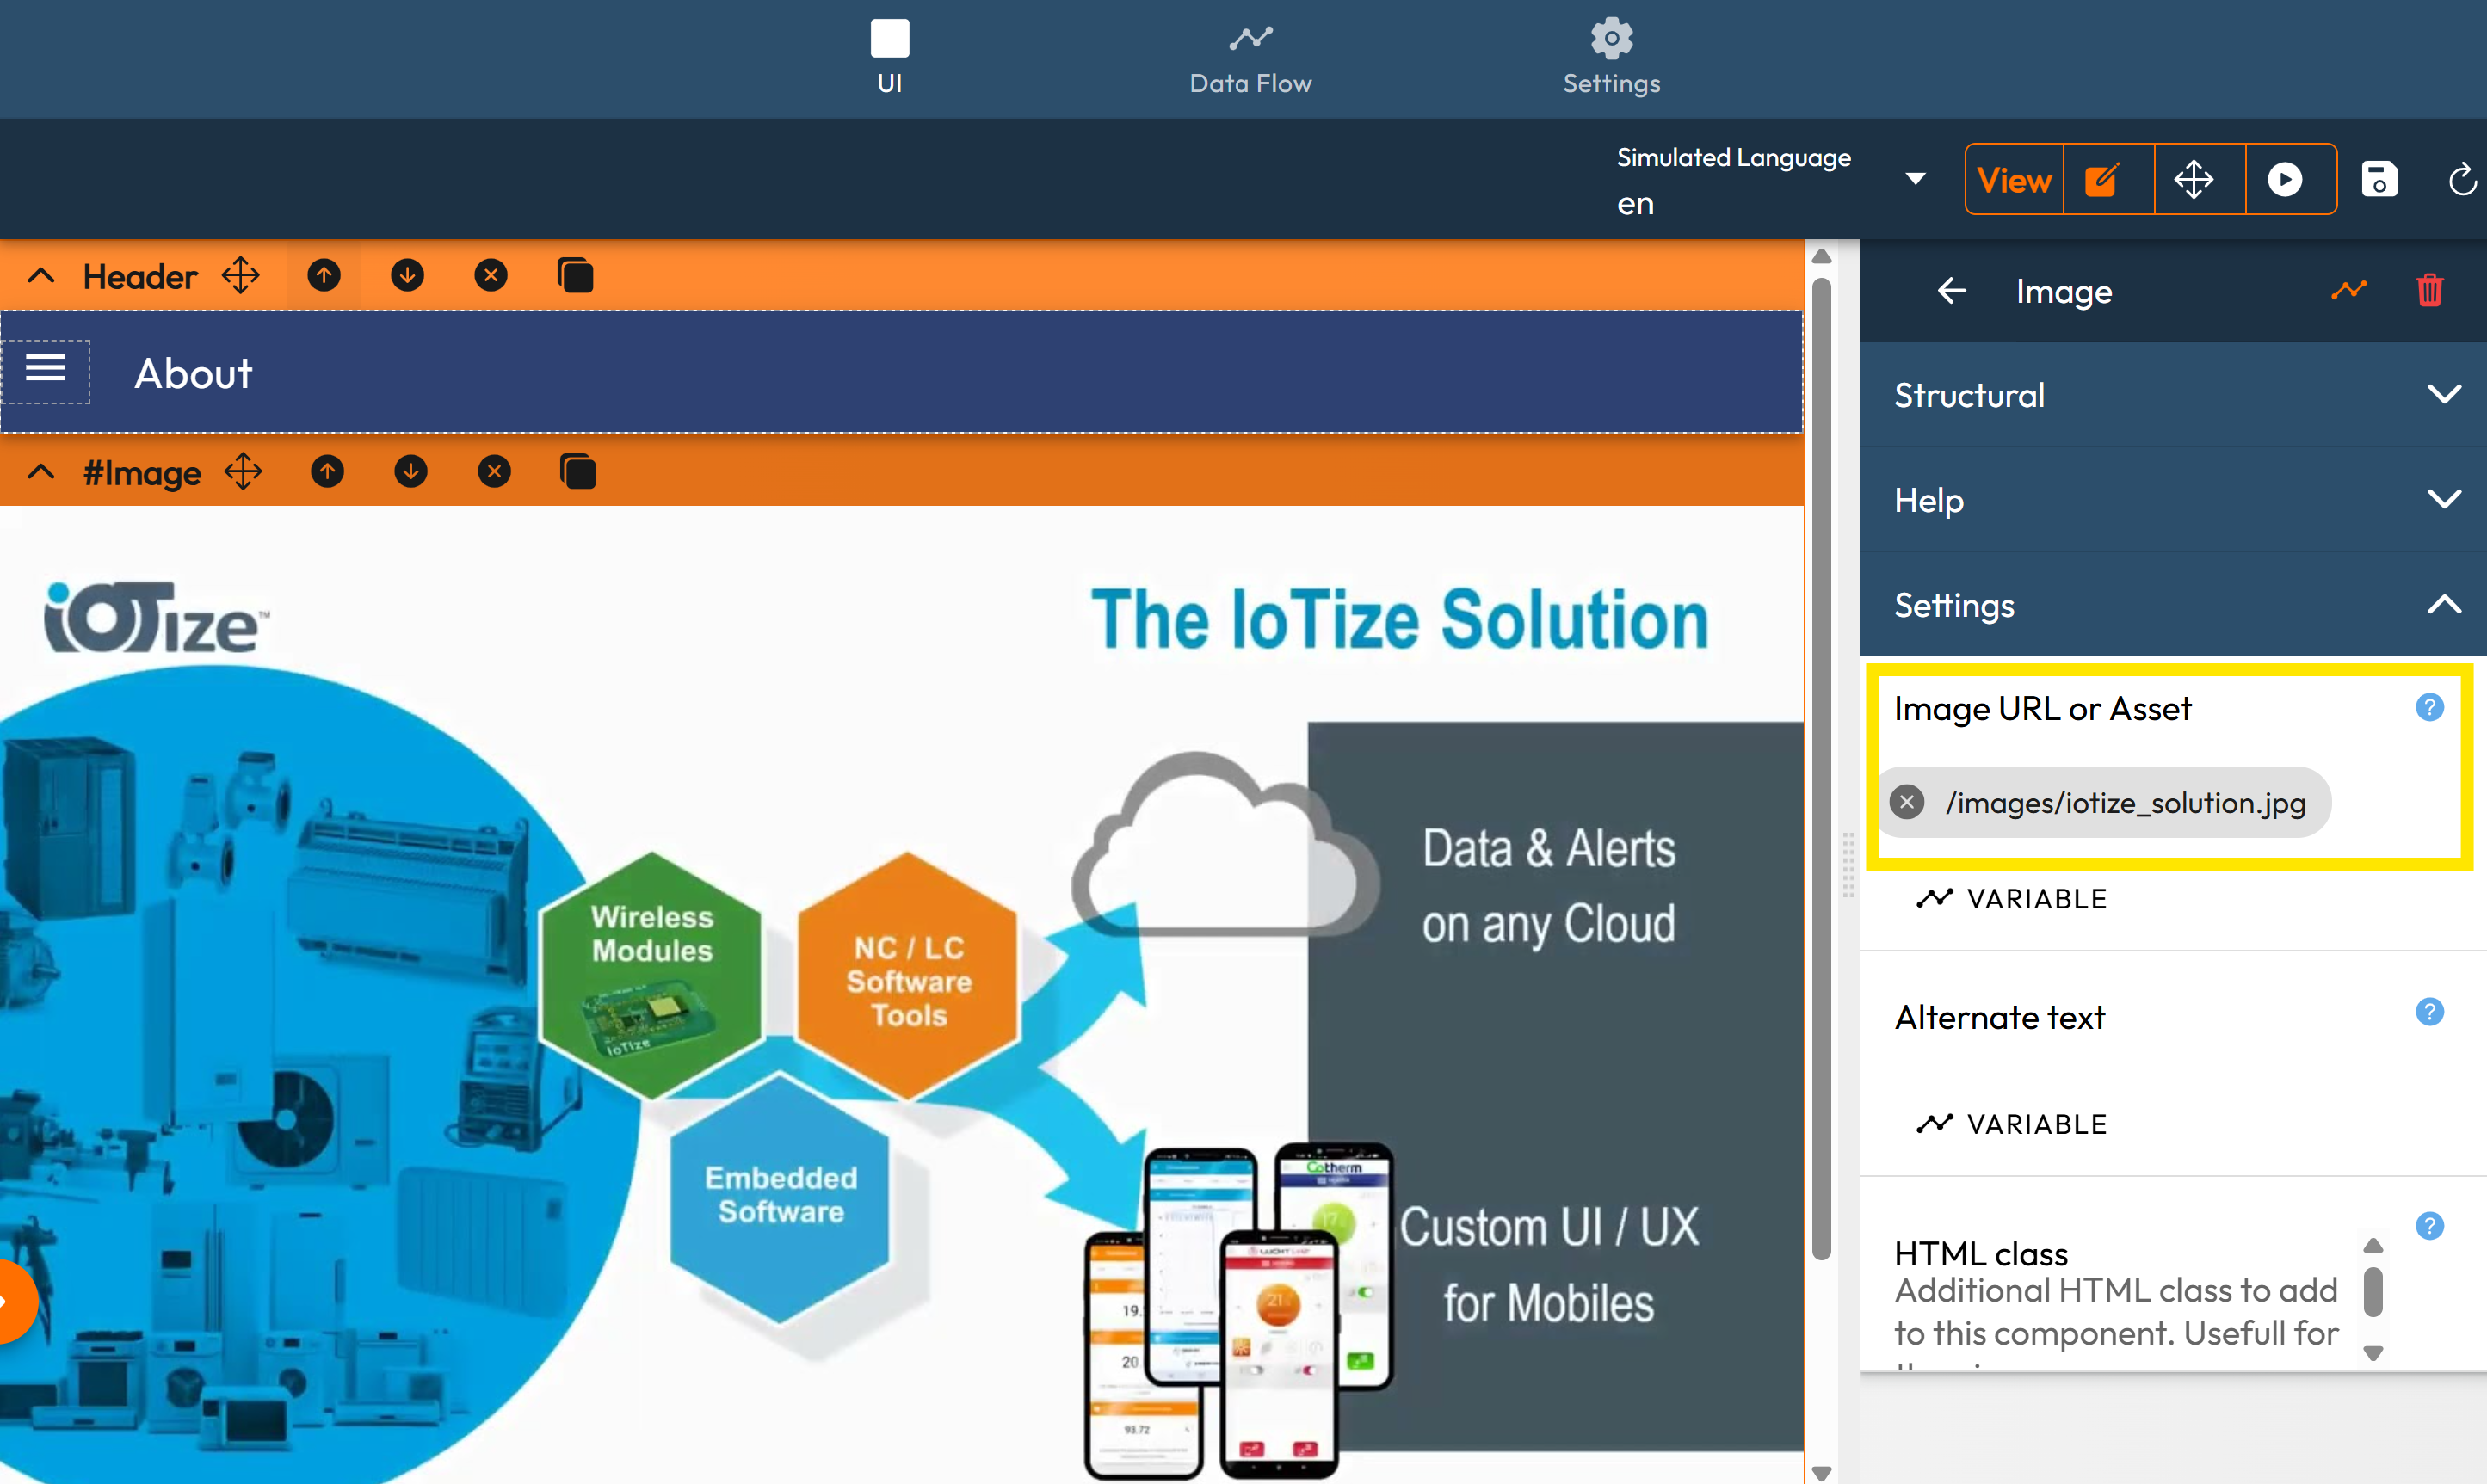
Task: Open the Simulated Language dropdown
Action: (1915, 180)
